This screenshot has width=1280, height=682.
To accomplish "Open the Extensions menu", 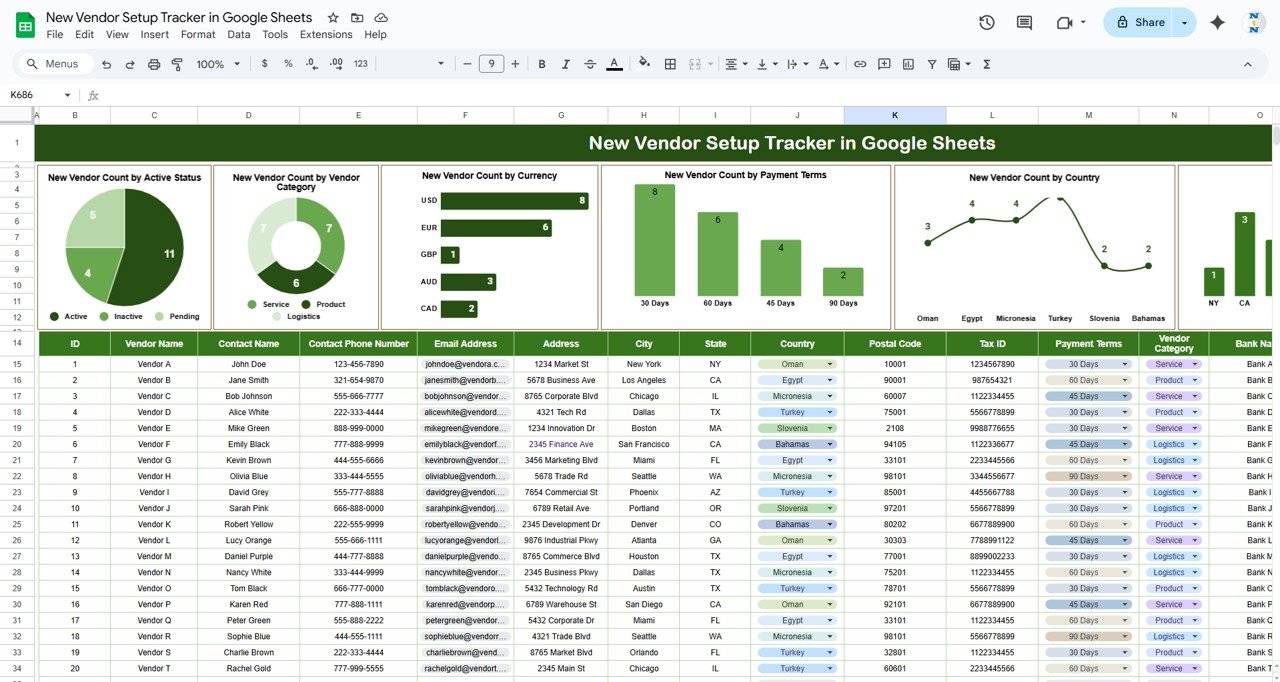I will coord(326,34).
